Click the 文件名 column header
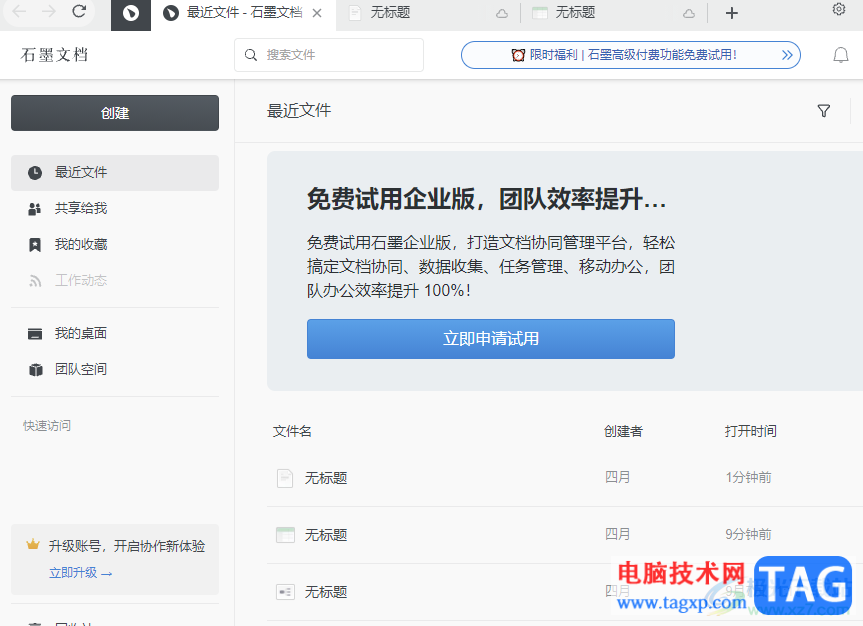This screenshot has height=626, width=863. (x=292, y=431)
